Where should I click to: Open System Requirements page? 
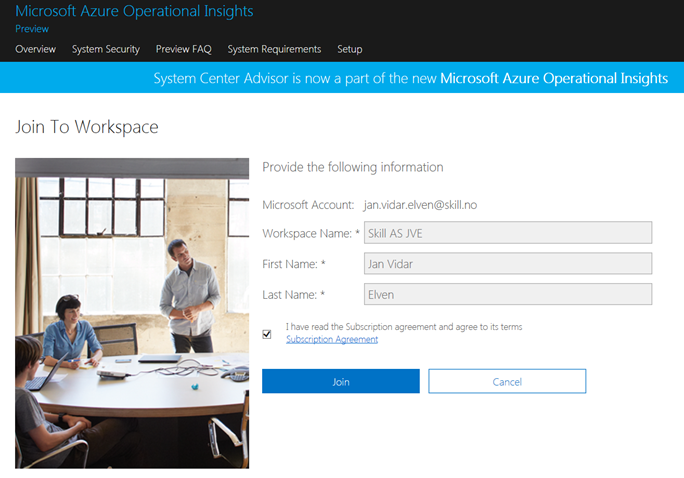click(x=274, y=49)
